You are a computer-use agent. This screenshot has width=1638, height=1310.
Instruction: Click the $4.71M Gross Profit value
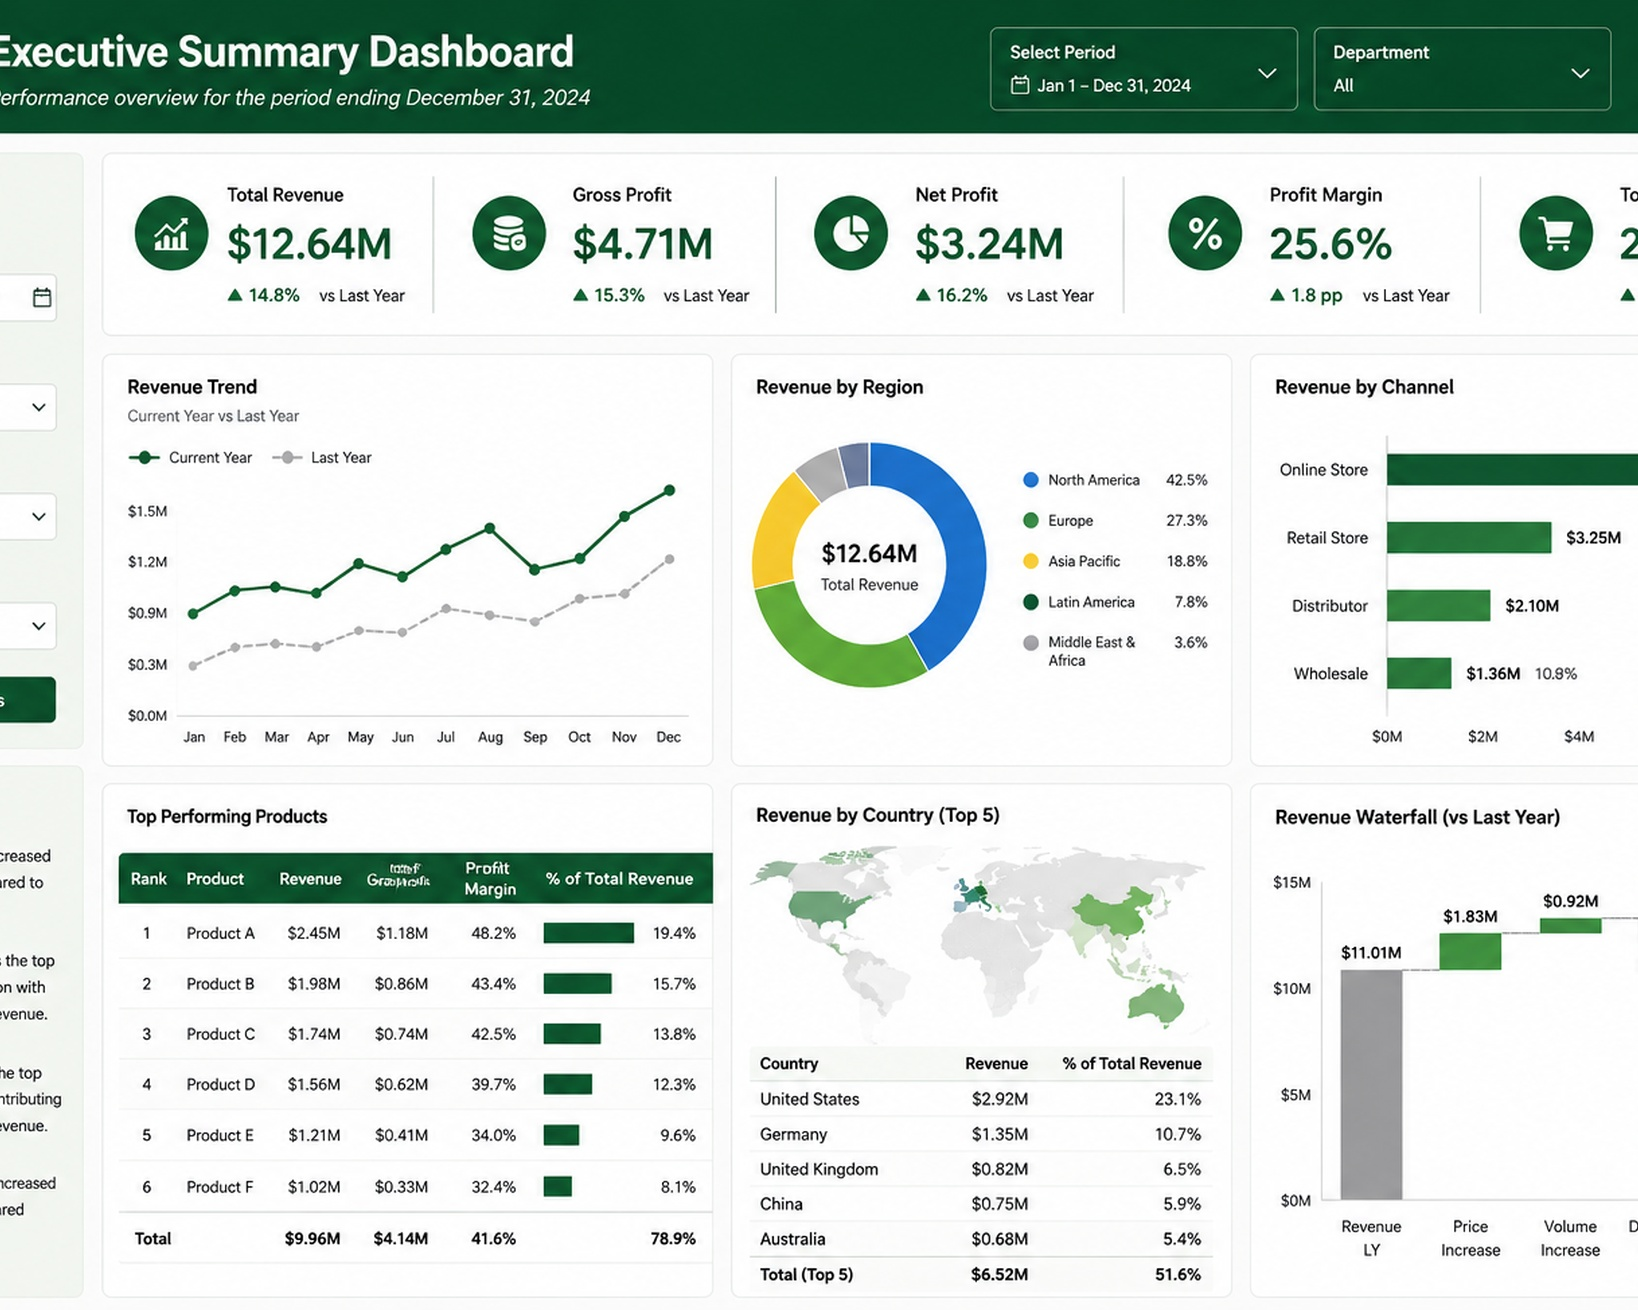[x=643, y=244]
